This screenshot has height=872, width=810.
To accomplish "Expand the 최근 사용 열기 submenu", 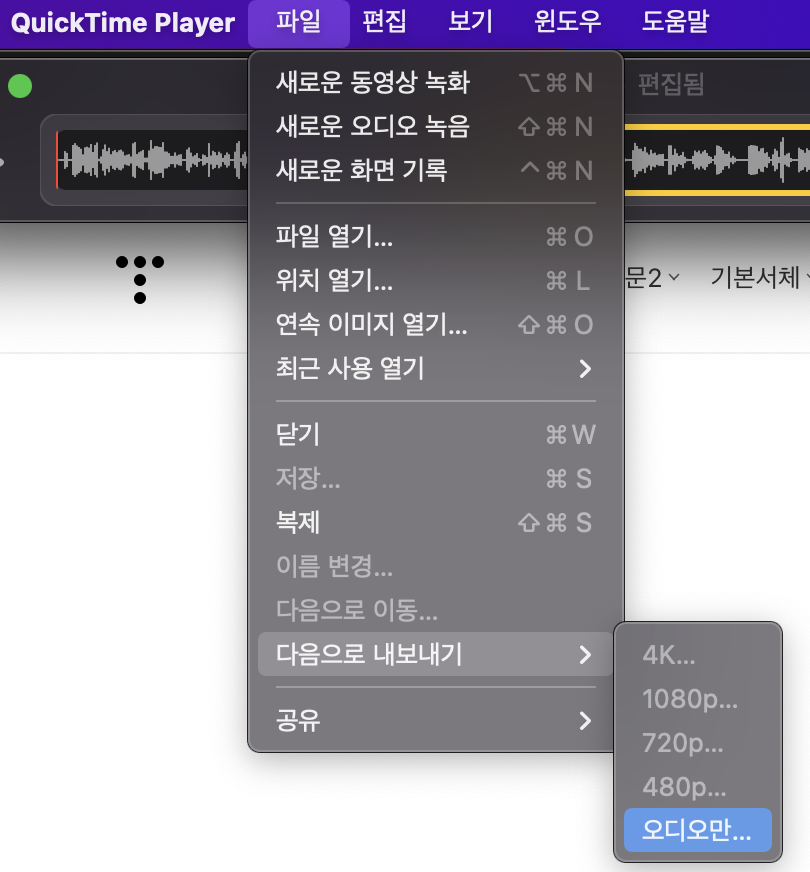I will pyautogui.click(x=435, y=369).
